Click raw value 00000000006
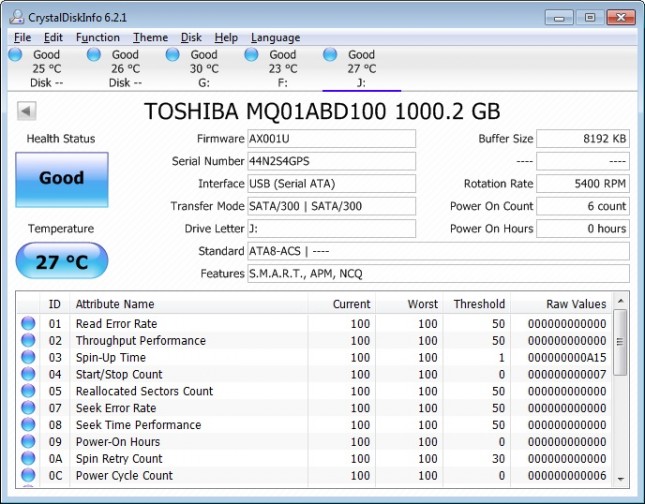Screen dimensions: 645x504 coord(567,476)
